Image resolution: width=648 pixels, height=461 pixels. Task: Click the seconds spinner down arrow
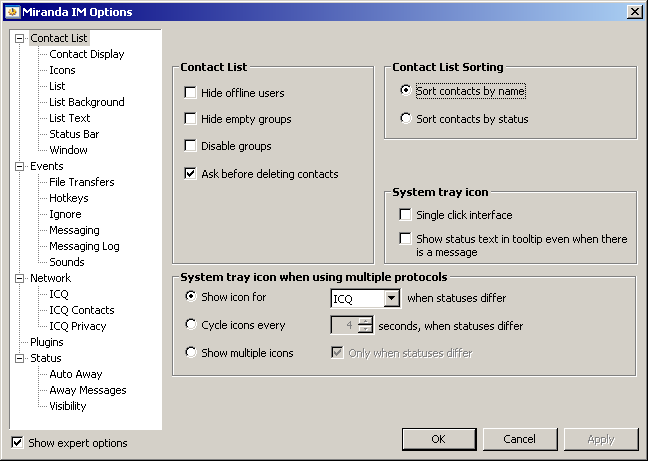pos(365,329)
